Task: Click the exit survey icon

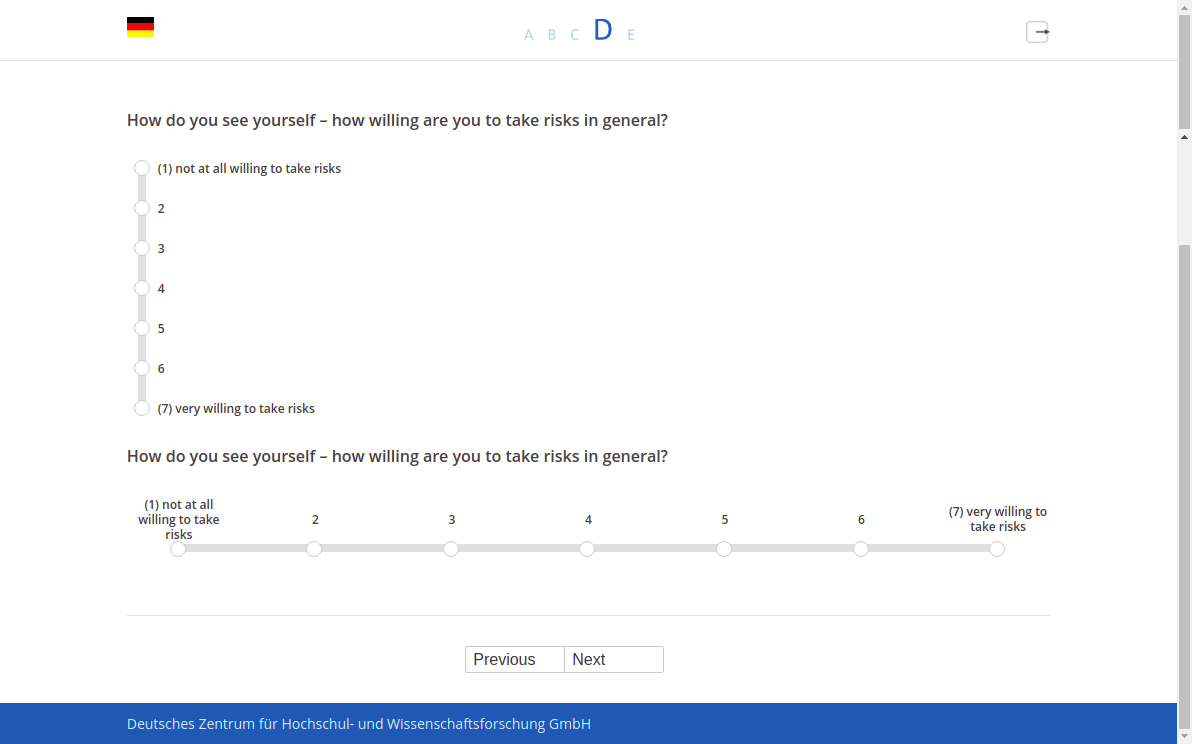Action: click(1038, 32)
